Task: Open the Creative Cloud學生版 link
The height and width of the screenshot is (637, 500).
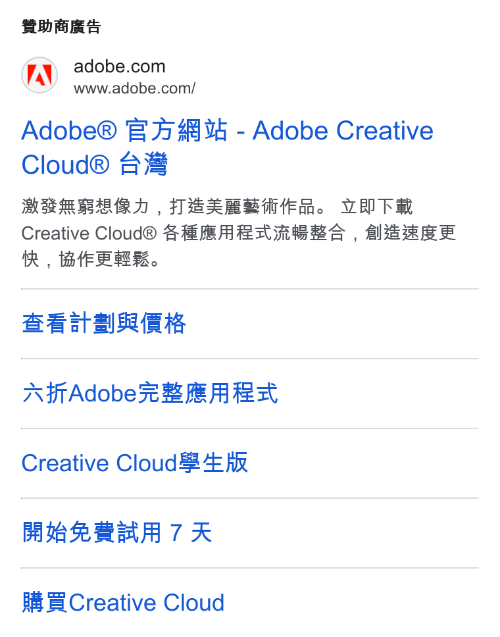Action: click(134, 463)
